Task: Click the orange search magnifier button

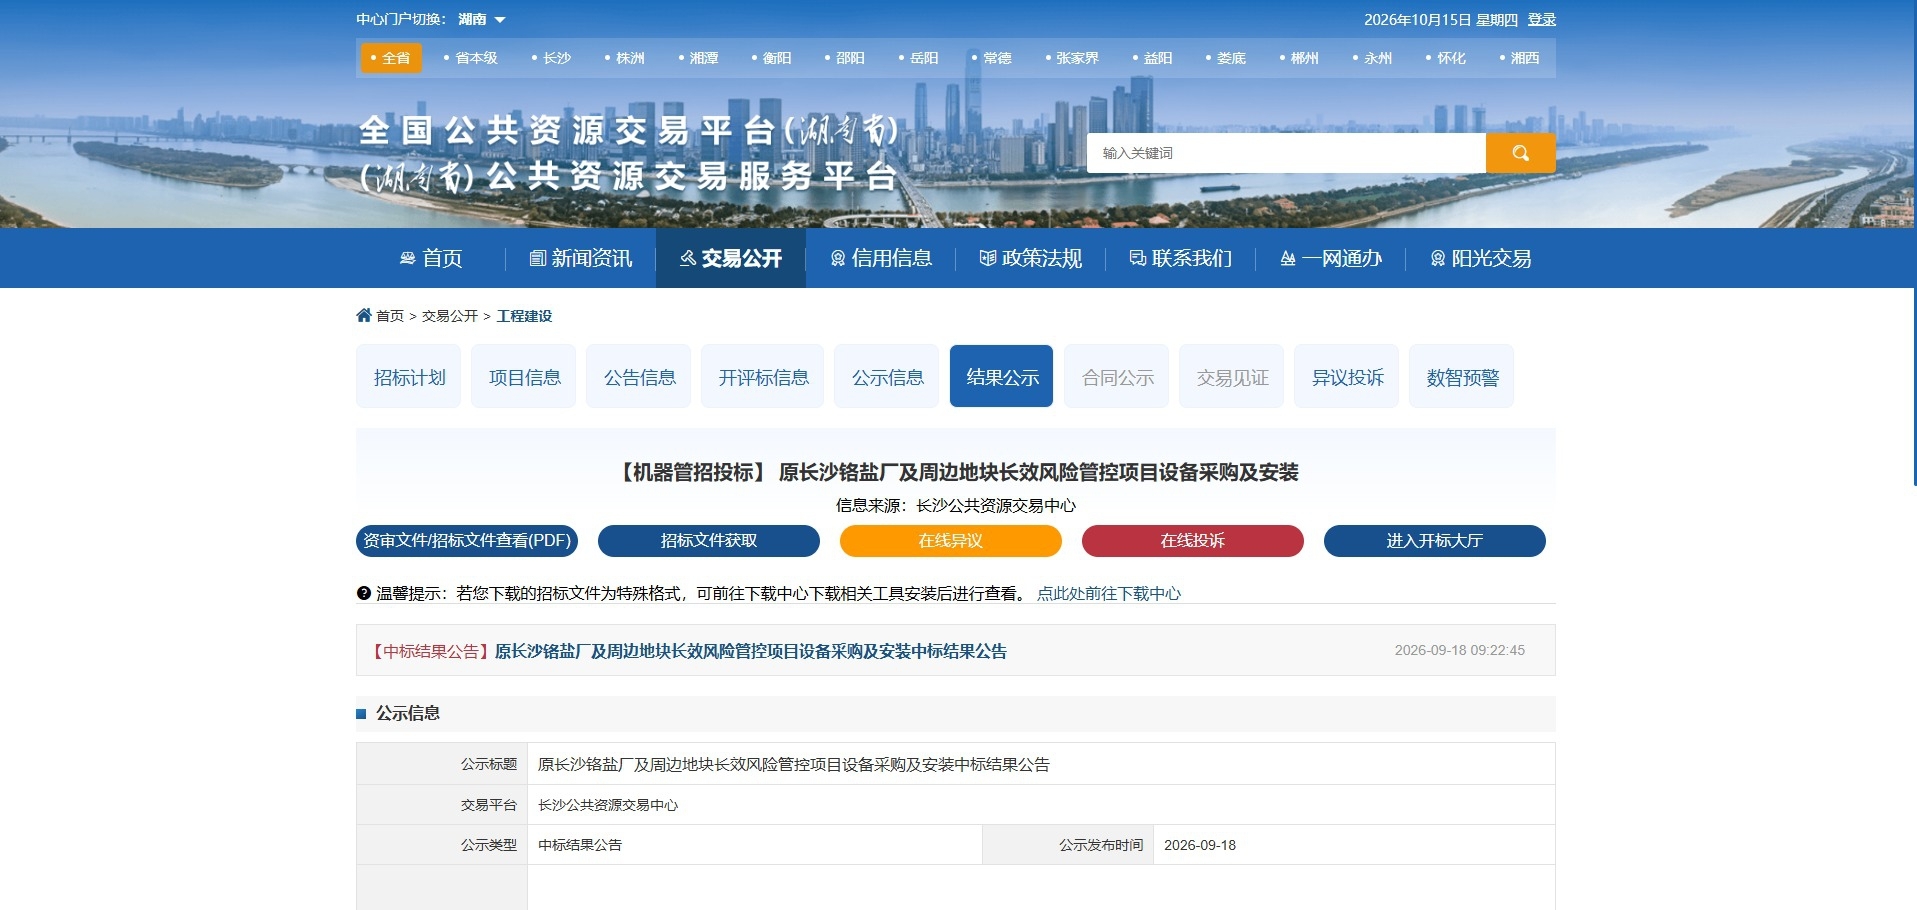Action: click(x=1520, y=153)
